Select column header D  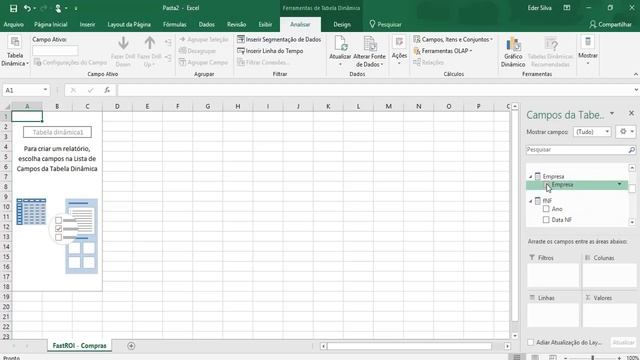coord(117,107)
